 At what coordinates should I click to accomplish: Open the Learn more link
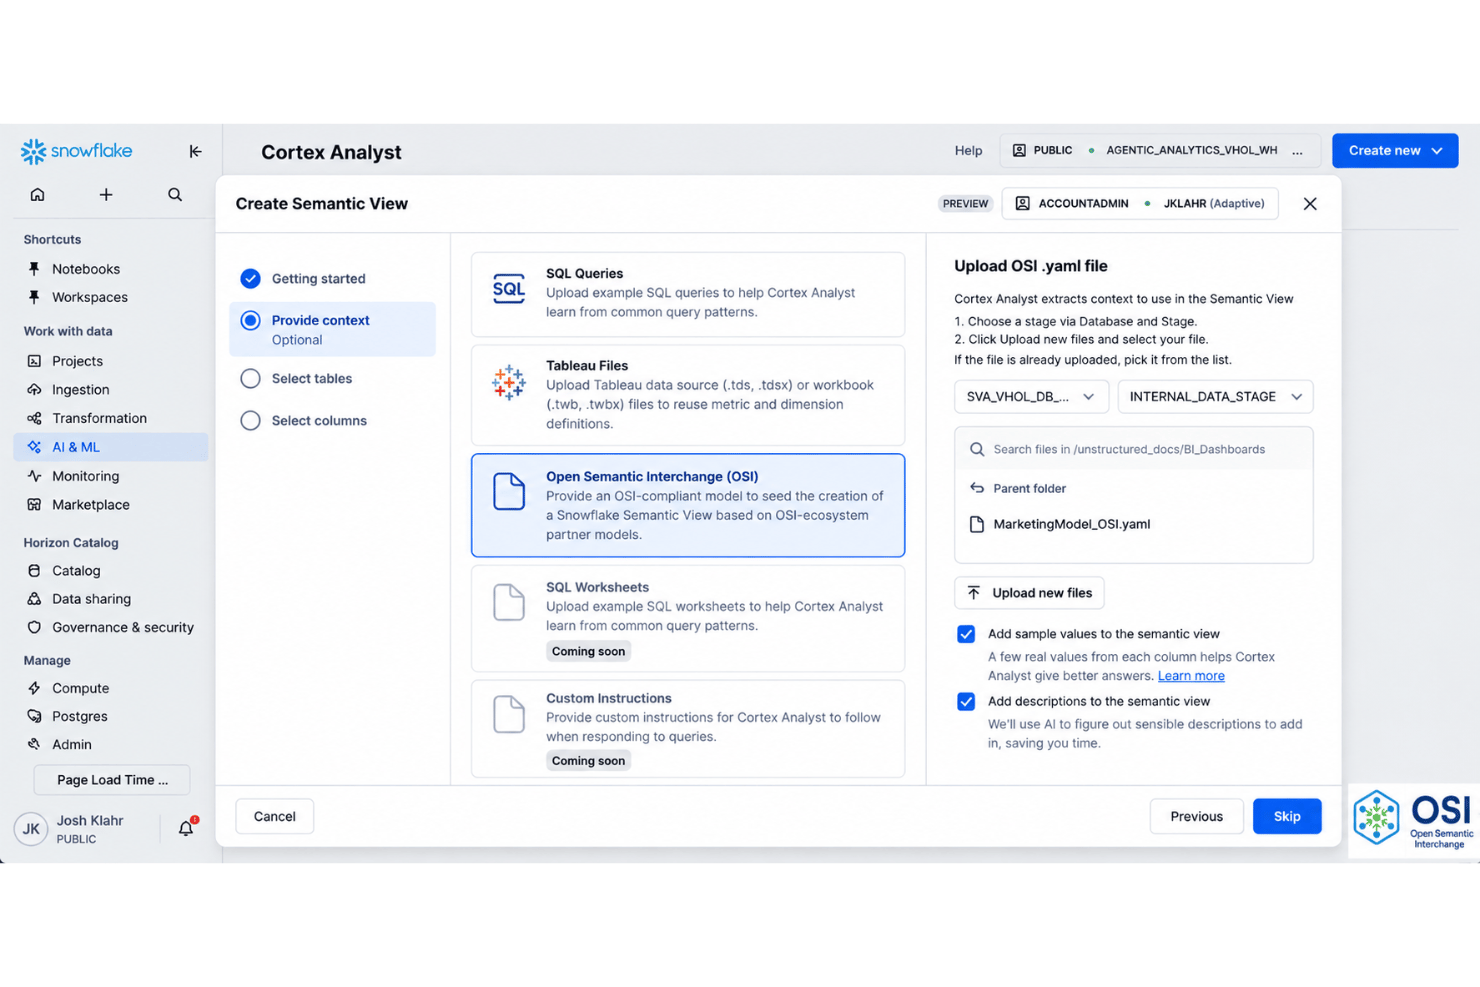(x=1191, y=676)
